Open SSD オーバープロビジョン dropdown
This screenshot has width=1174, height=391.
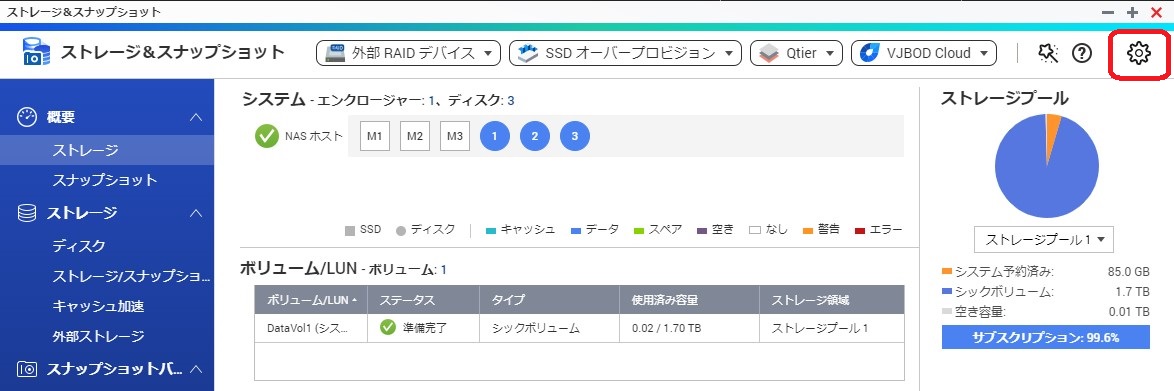625,53
